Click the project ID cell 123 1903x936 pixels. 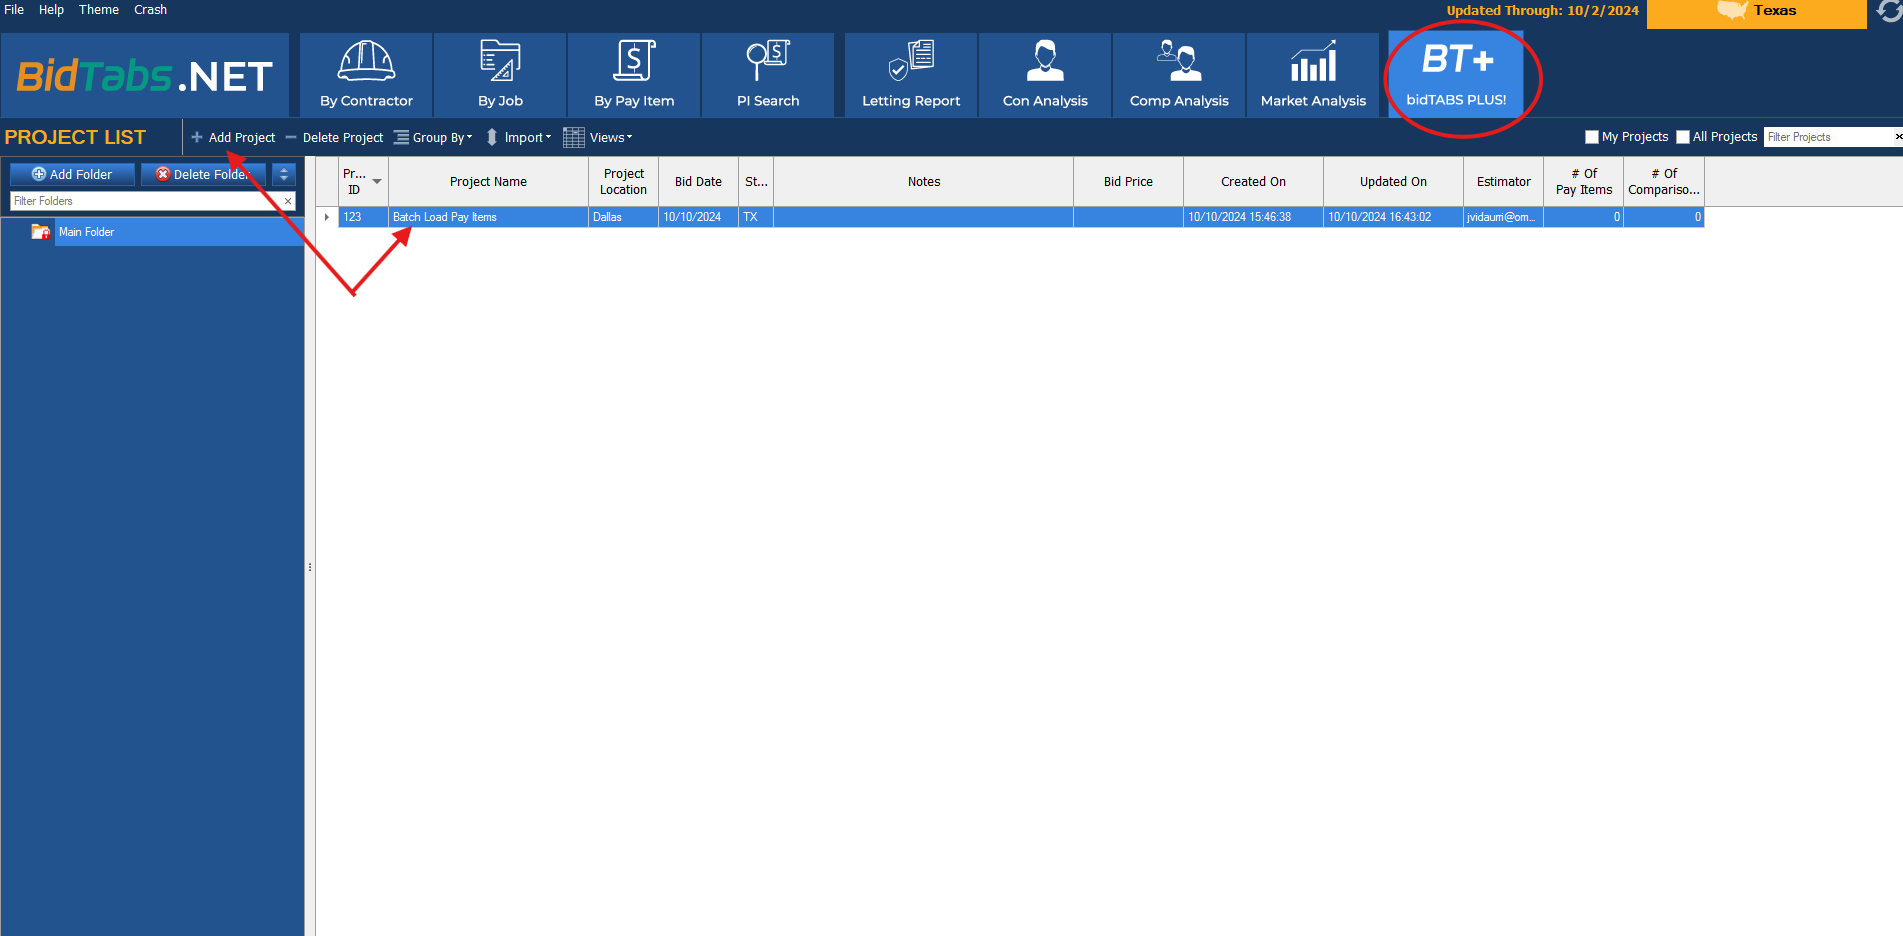pos(363,217)
